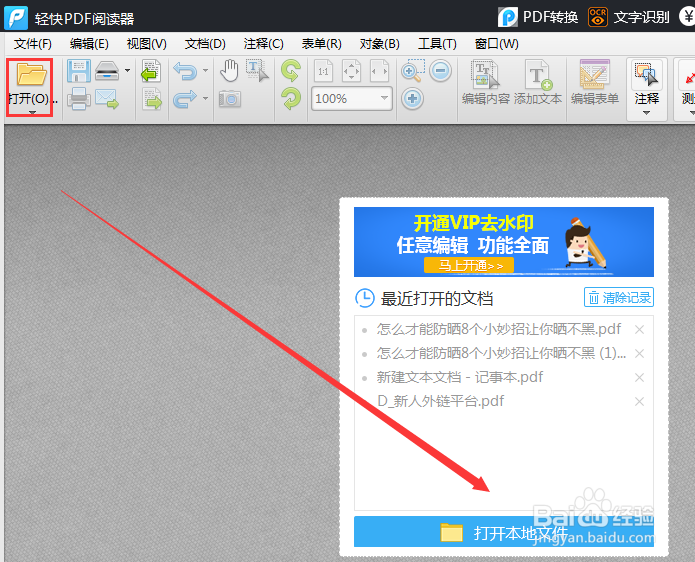Expand the Redo history dropdown

[205, 98]
